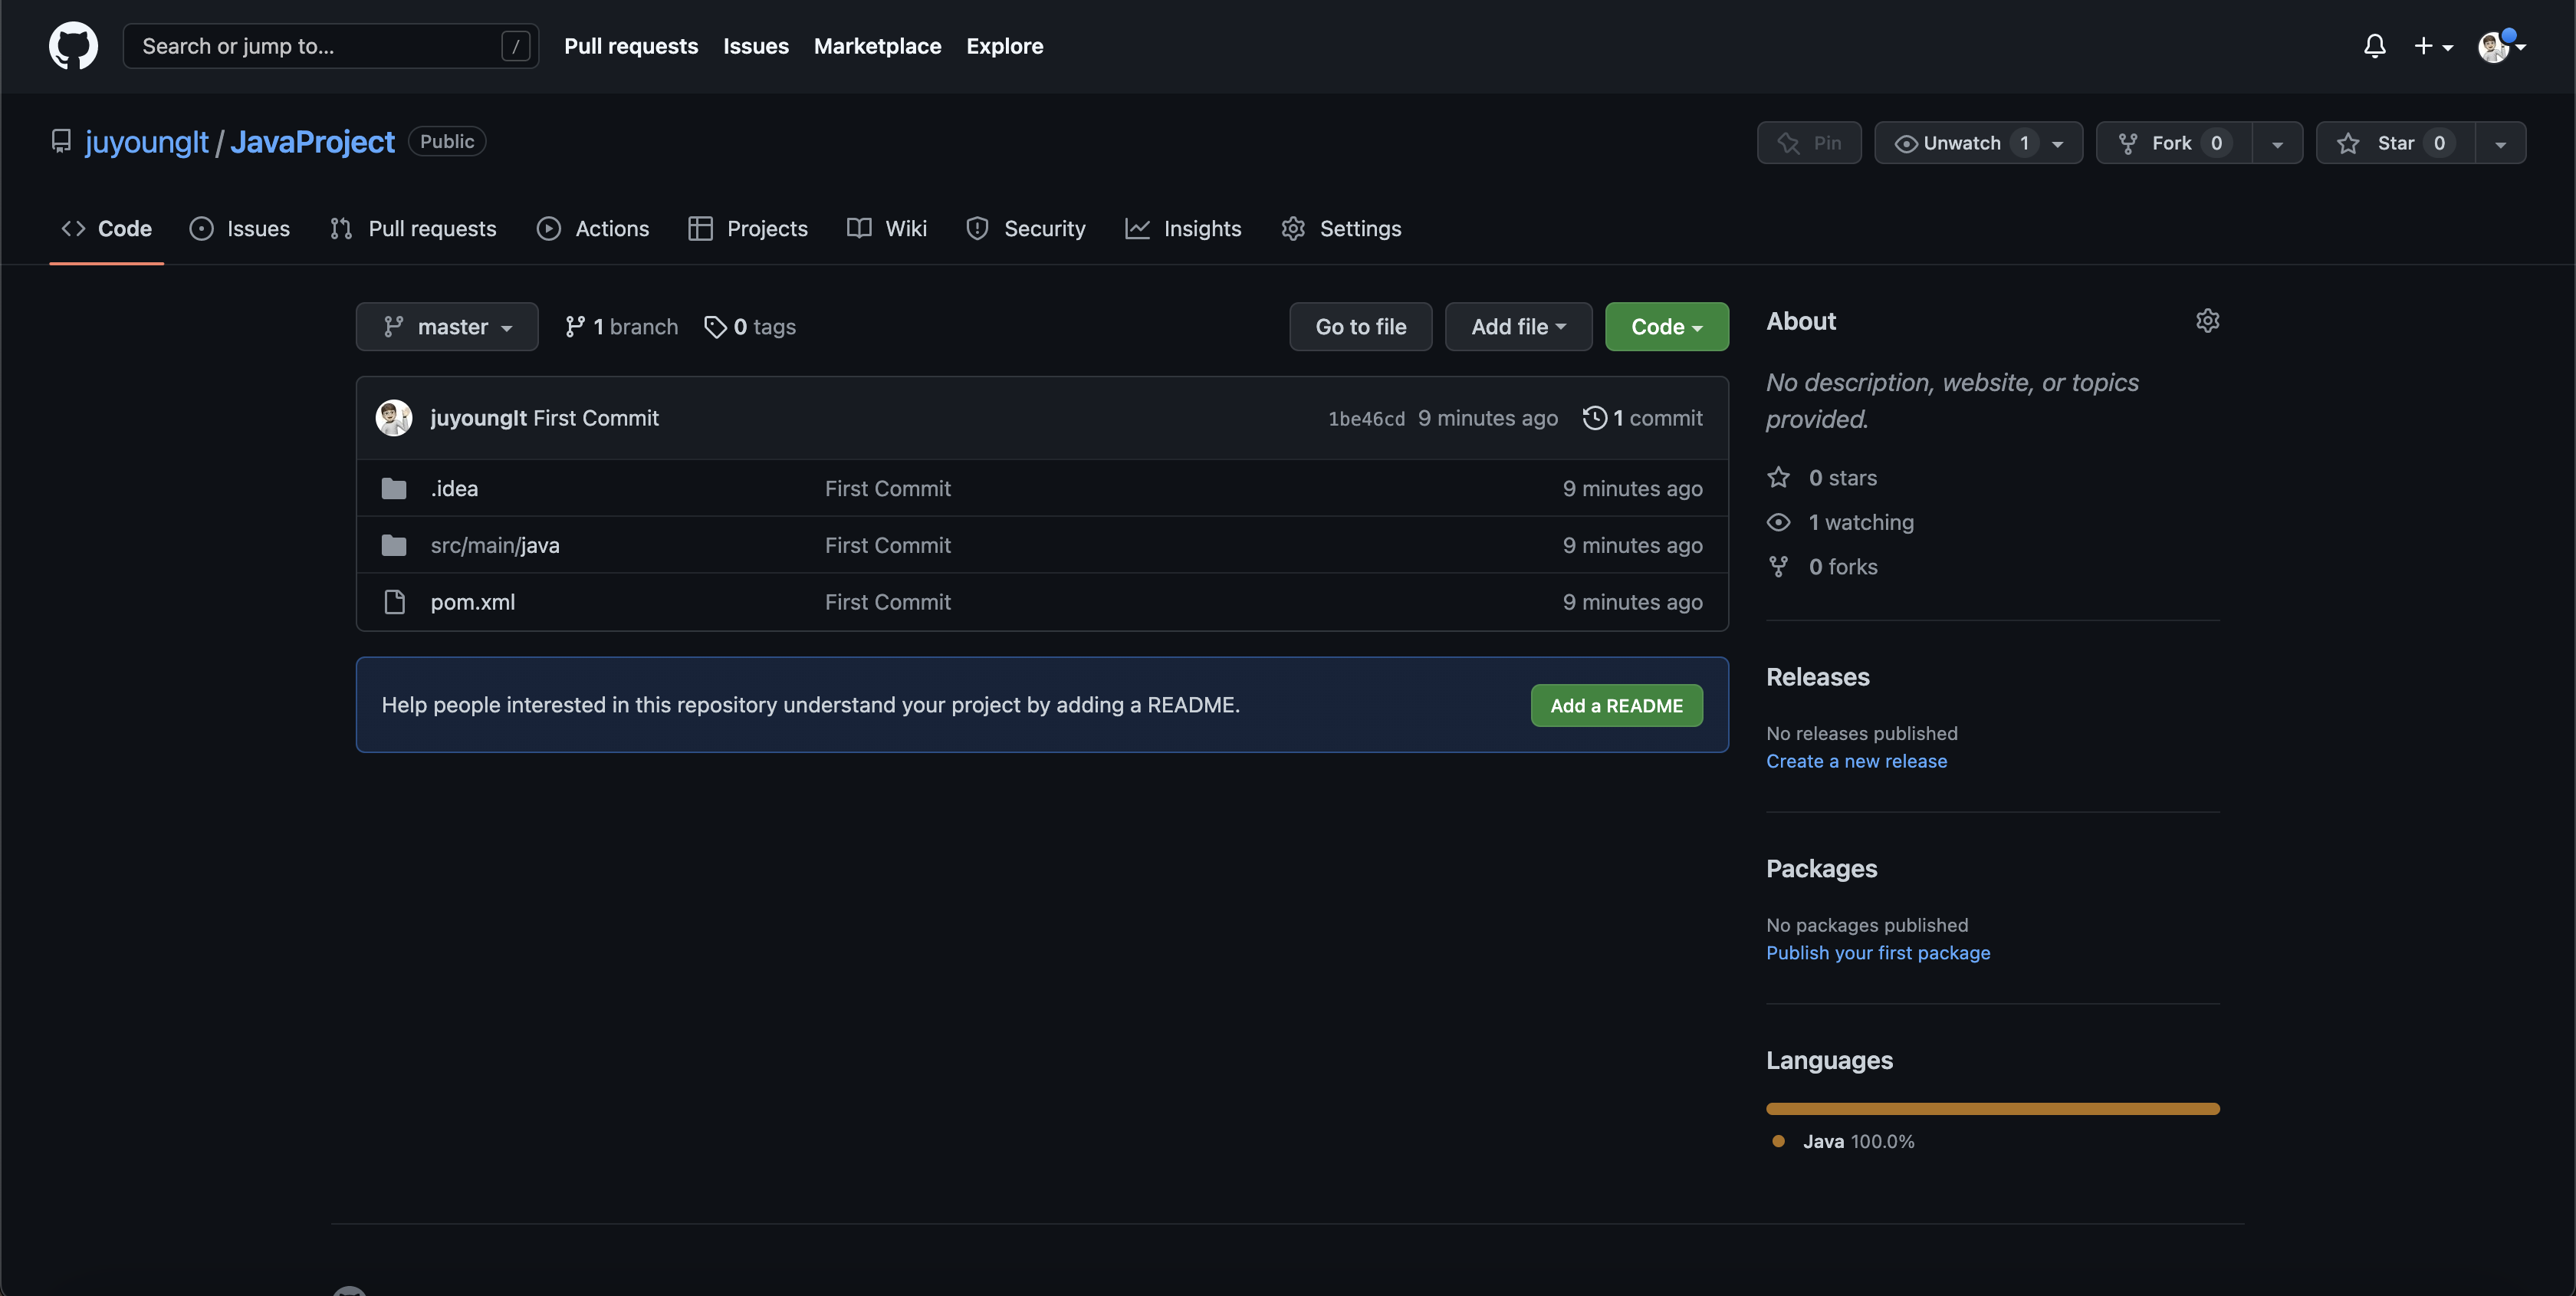This screenshot has width=2576, height=1296.
Task: Click the Java language color bar
Action: (1992, 1109)
